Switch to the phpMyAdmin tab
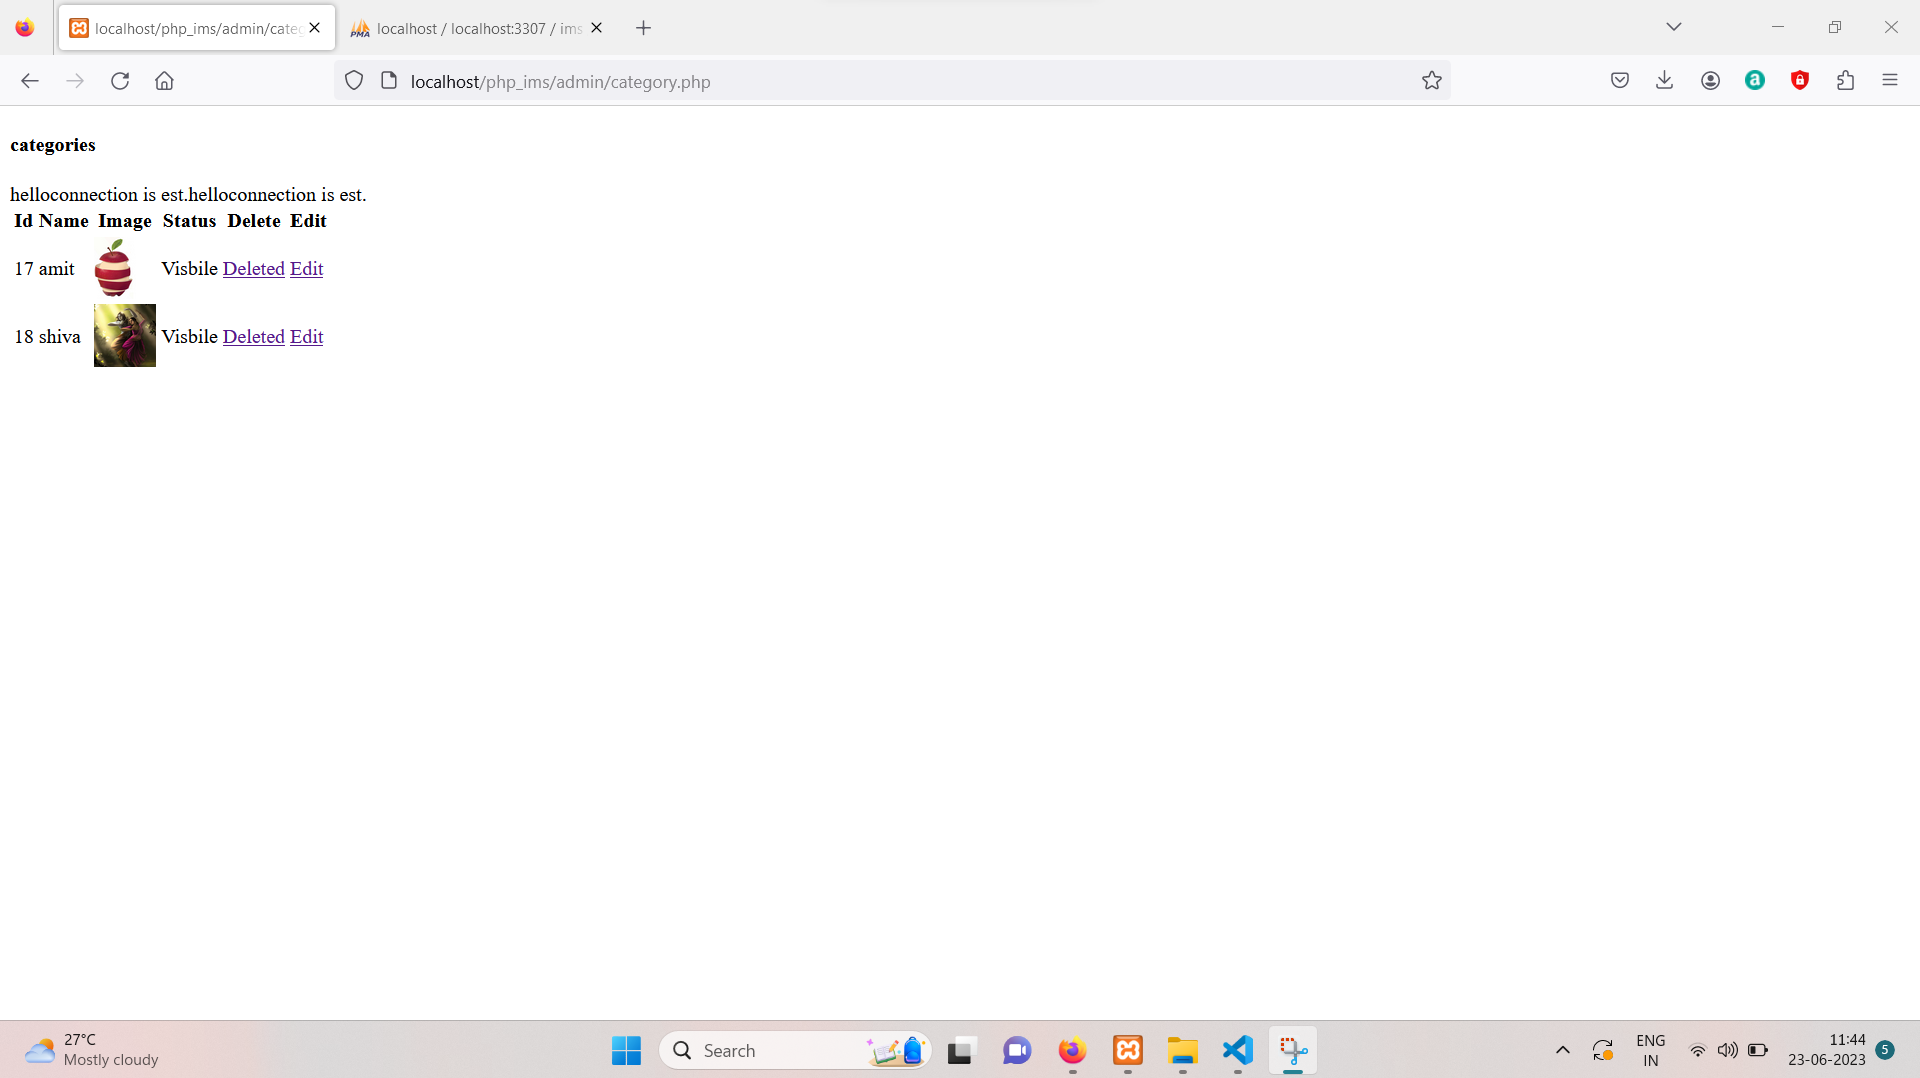The image size is (1920, 1078). coord(470,27)
